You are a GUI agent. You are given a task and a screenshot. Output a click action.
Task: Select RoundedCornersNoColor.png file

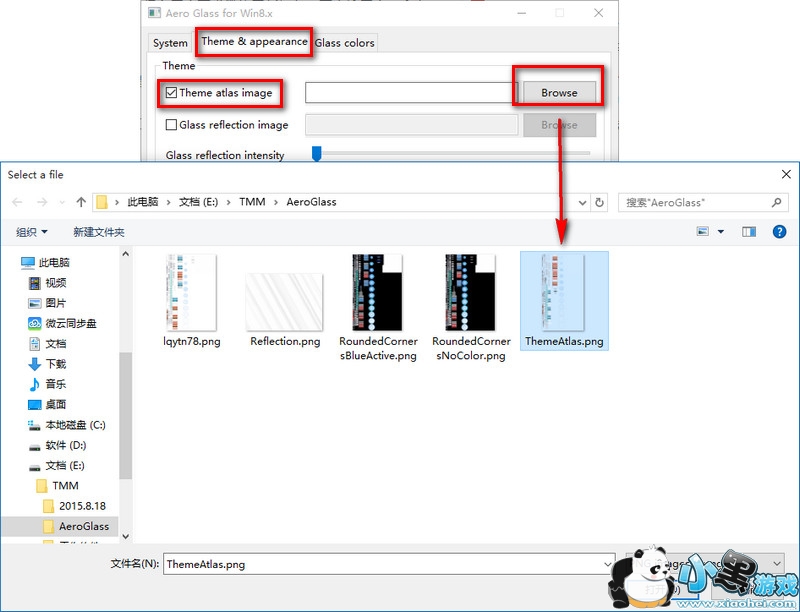coord(471,308)
